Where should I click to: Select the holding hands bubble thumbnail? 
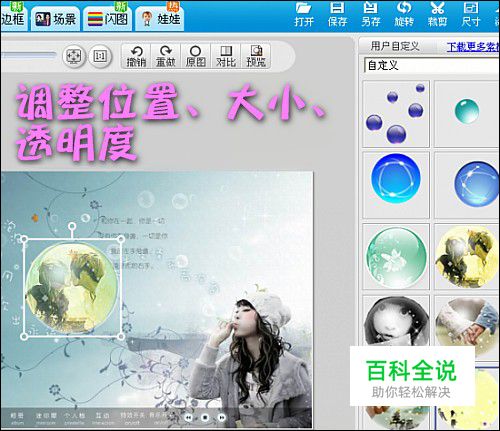pyautogui.click(x=467, y=321)
